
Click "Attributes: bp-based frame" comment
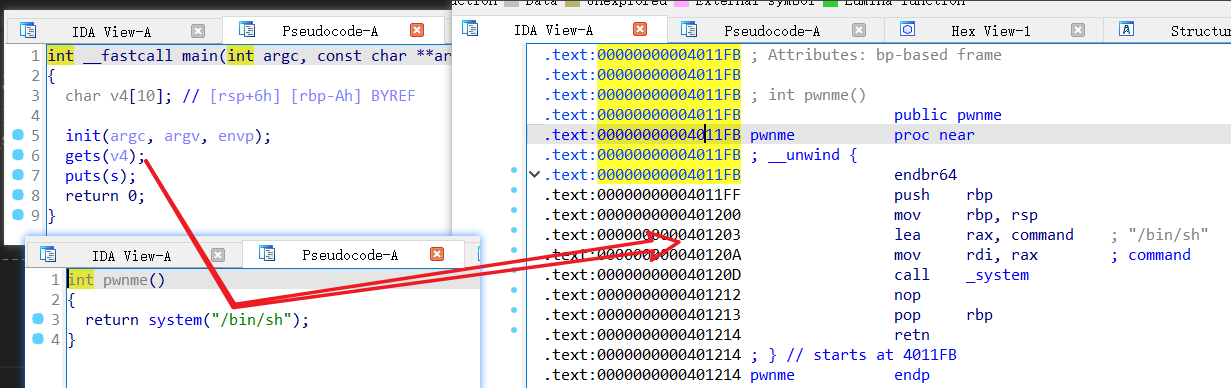pos(875,55)
